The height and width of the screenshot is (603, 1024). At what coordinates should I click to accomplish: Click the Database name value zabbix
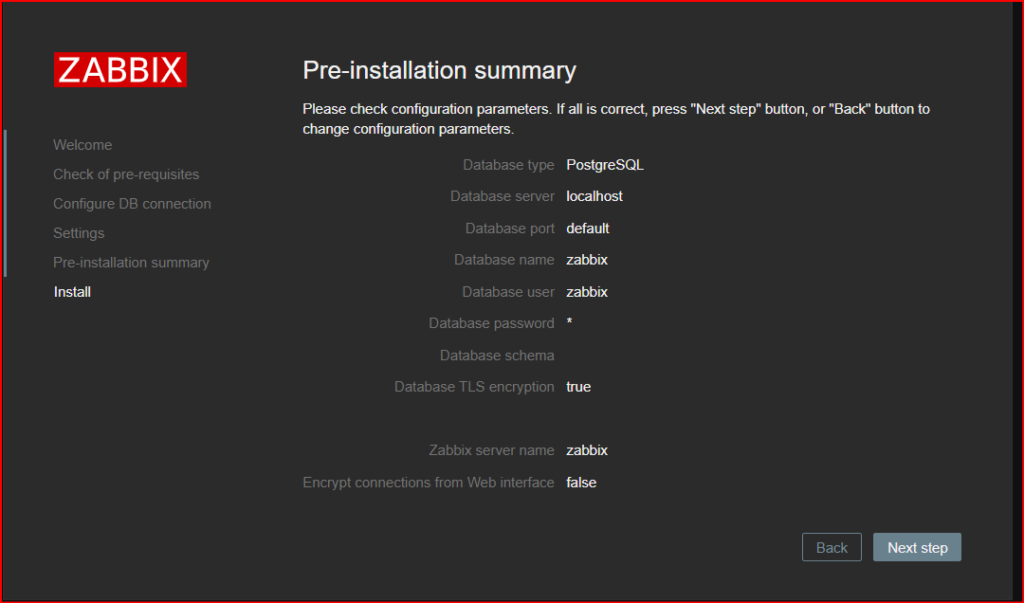point(587,260)
